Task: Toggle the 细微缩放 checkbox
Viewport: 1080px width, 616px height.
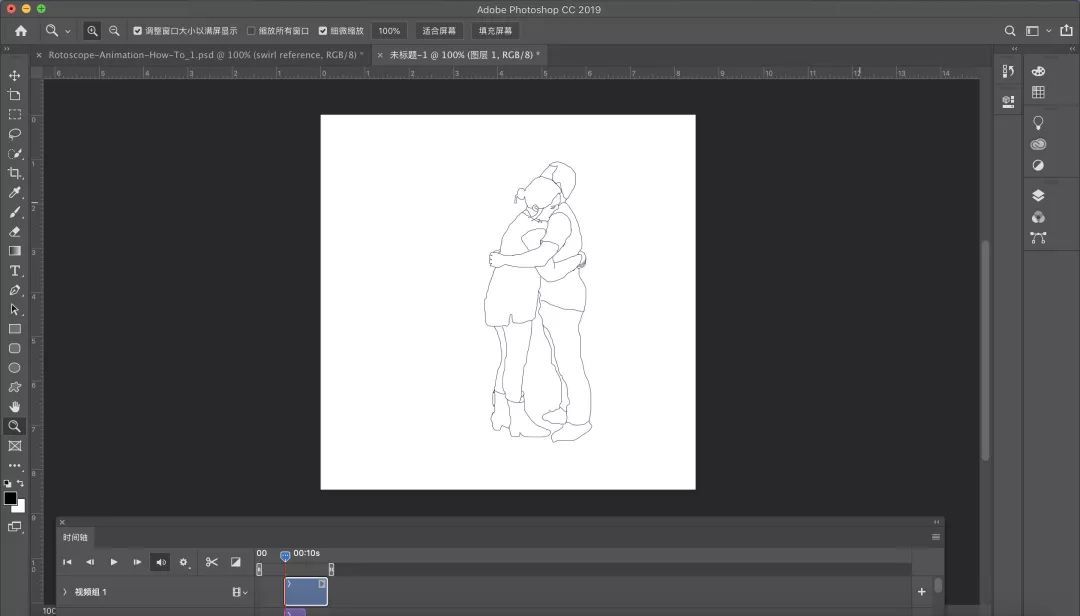Action: coord(323,31)
